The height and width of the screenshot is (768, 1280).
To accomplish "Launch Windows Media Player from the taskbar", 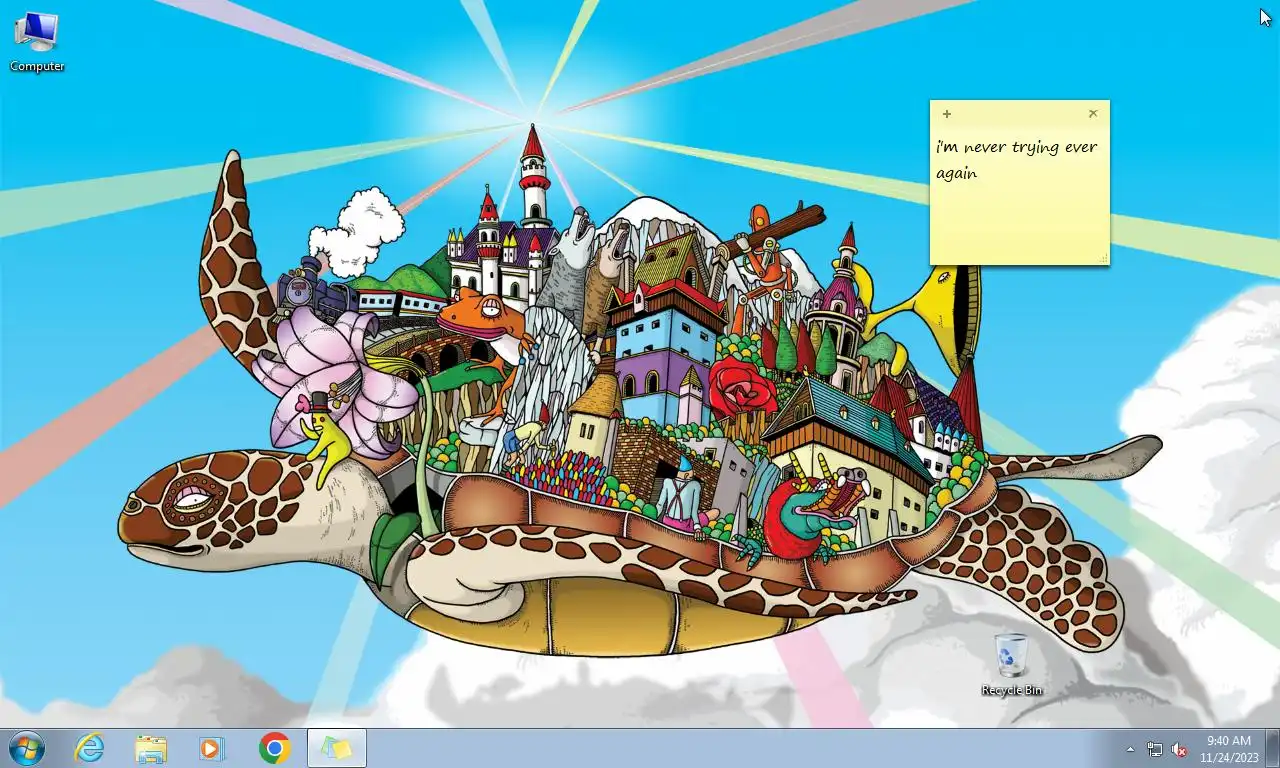I will [212, 748].
